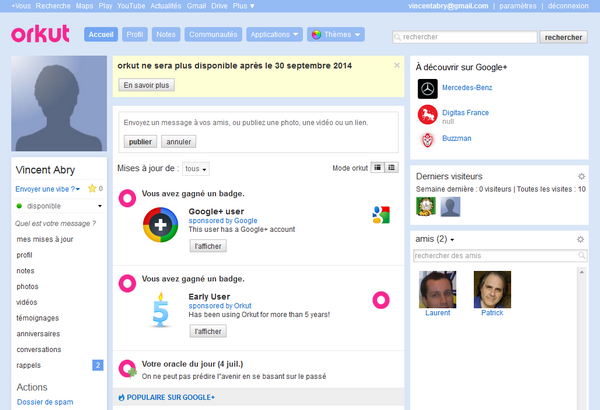Click the magnifier in friends search box
Image resolution: width=600 pixels, height=410 pixels.
581,255
